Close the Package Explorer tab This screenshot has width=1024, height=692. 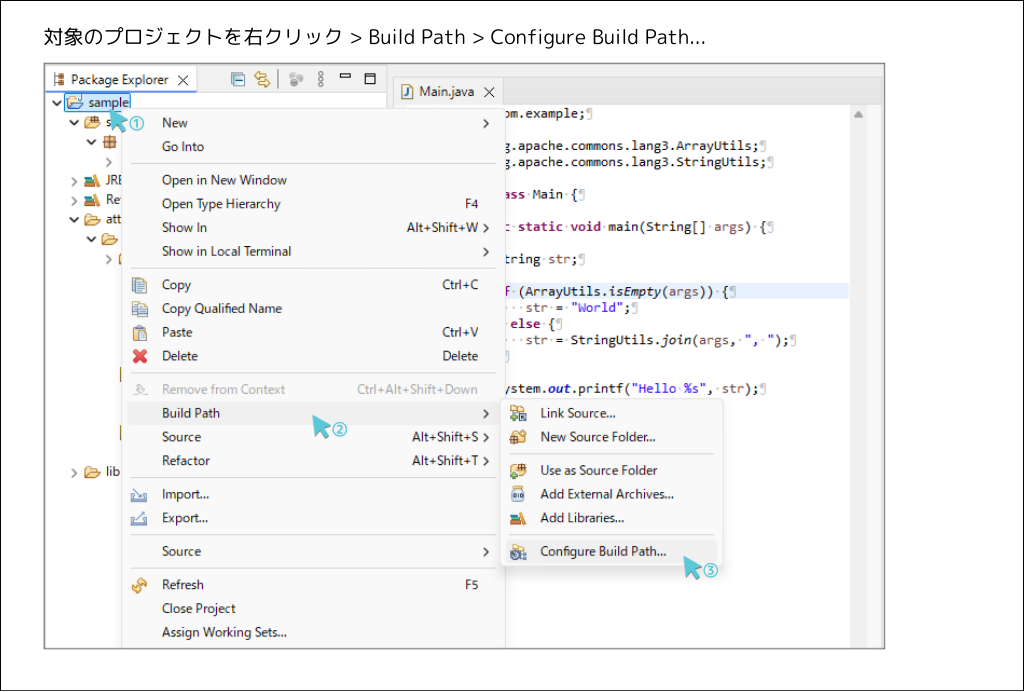coord(184,80)
